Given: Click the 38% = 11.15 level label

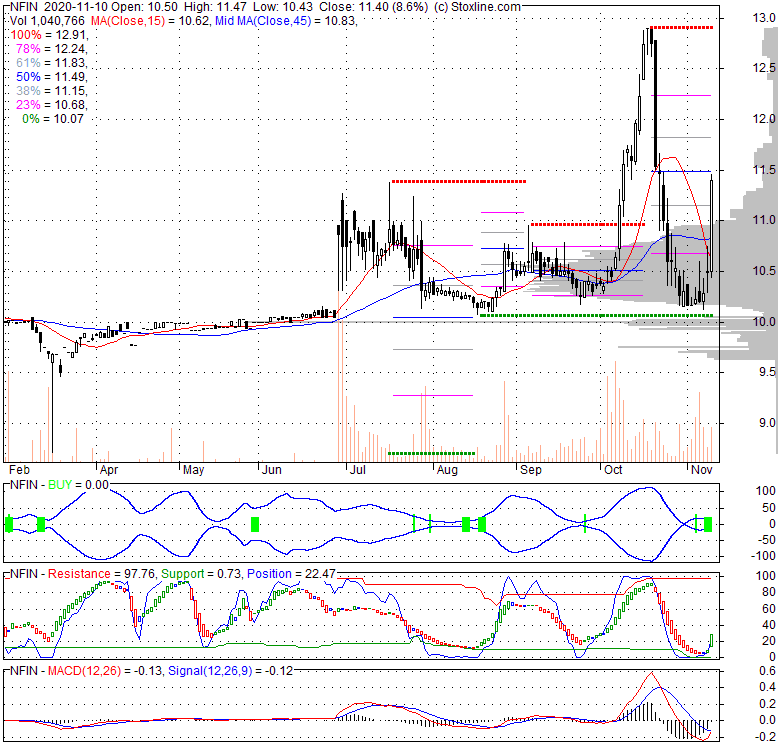Looking at the screenshot, I should pos(51,91).
